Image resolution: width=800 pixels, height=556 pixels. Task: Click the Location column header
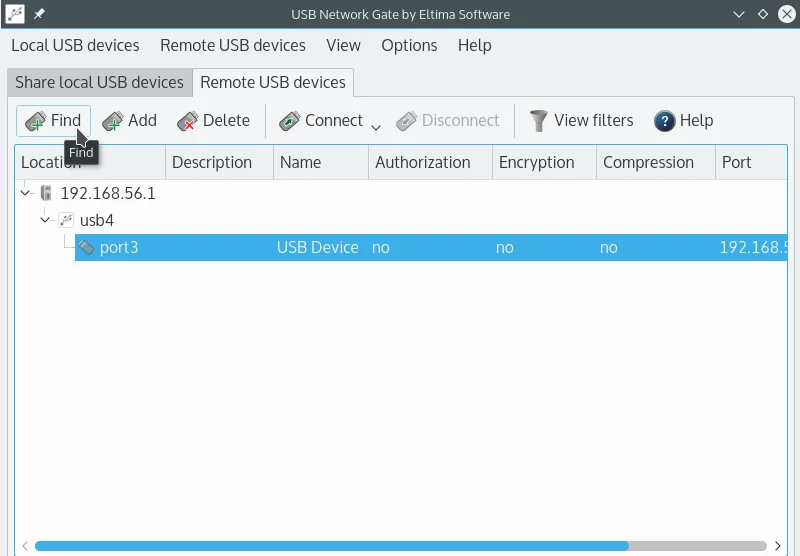pyautogui.click(x=90, y=162)
